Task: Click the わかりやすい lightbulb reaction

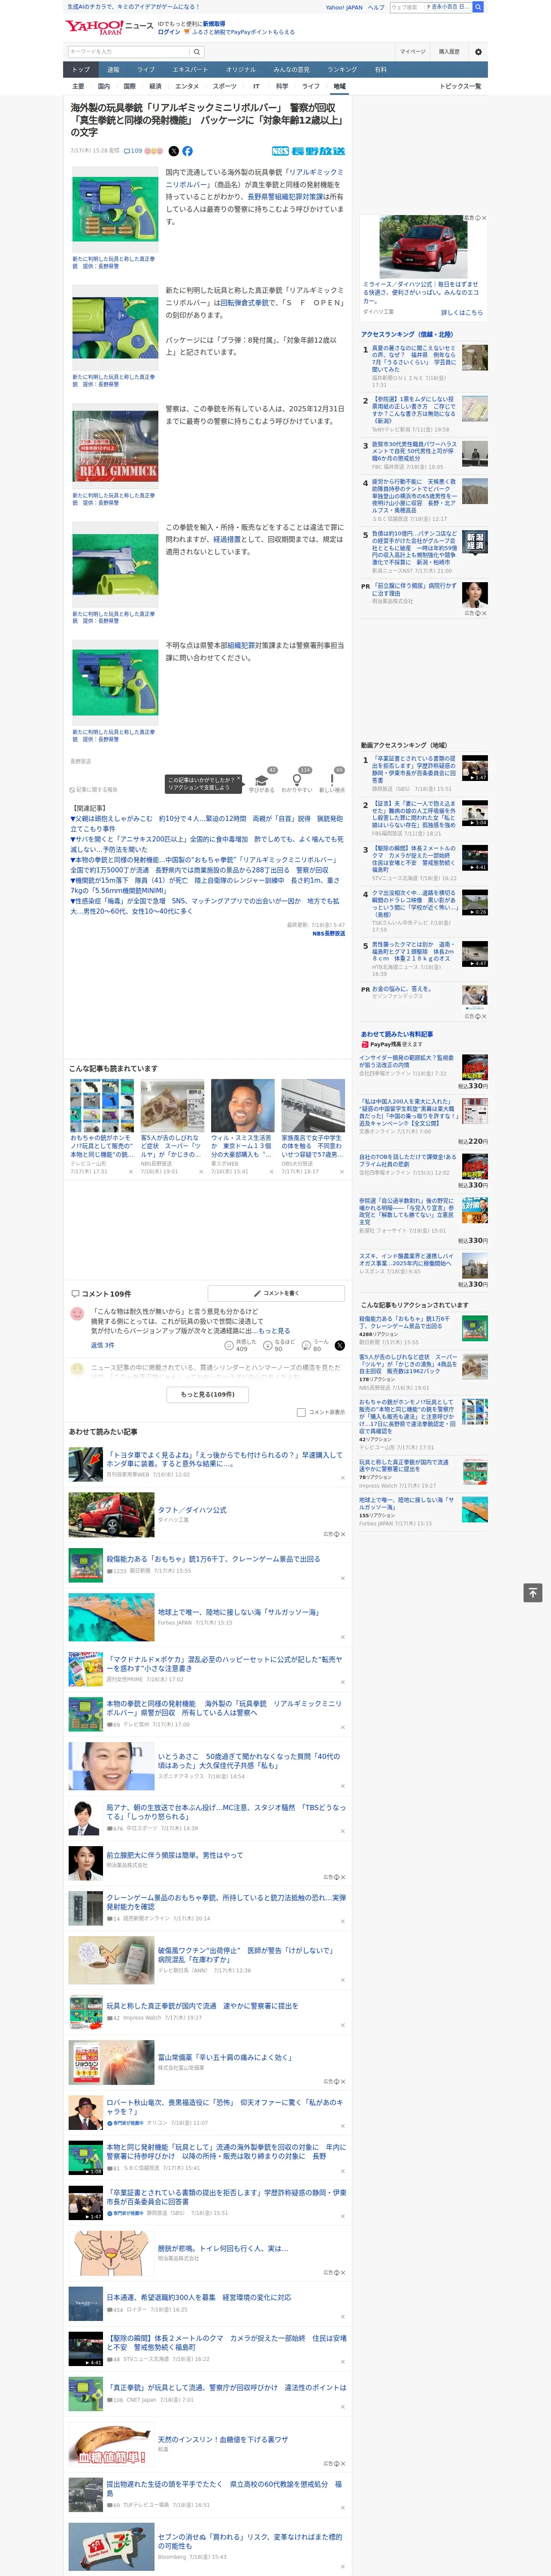Action: click(x=296, y=780)
